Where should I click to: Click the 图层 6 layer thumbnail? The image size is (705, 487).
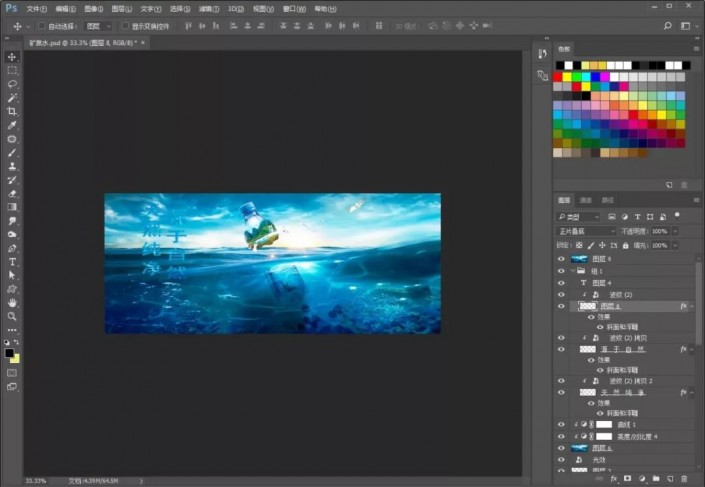pyautogui.click(x=579, y=448)
